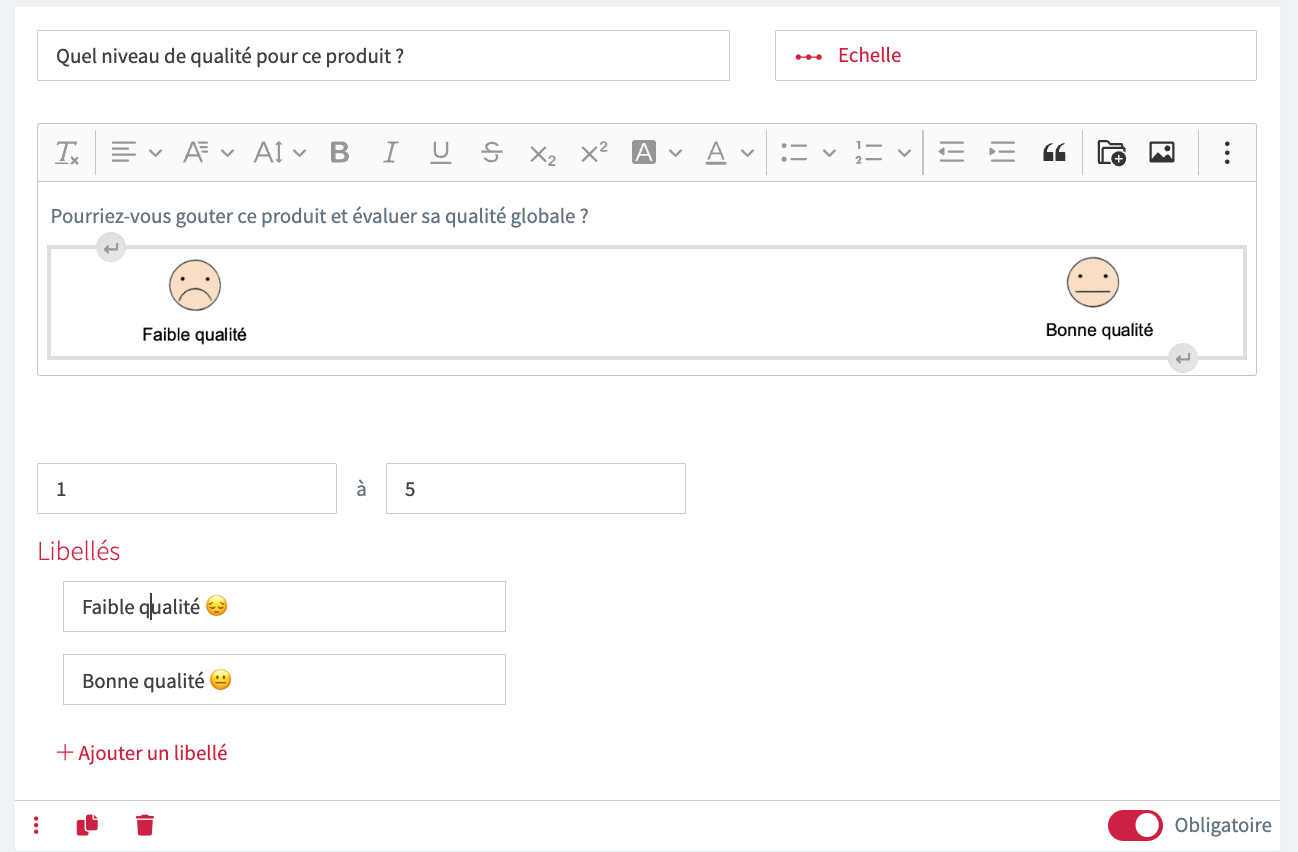
Task: Toggle strikethrough text formatting
Action: 491,153
